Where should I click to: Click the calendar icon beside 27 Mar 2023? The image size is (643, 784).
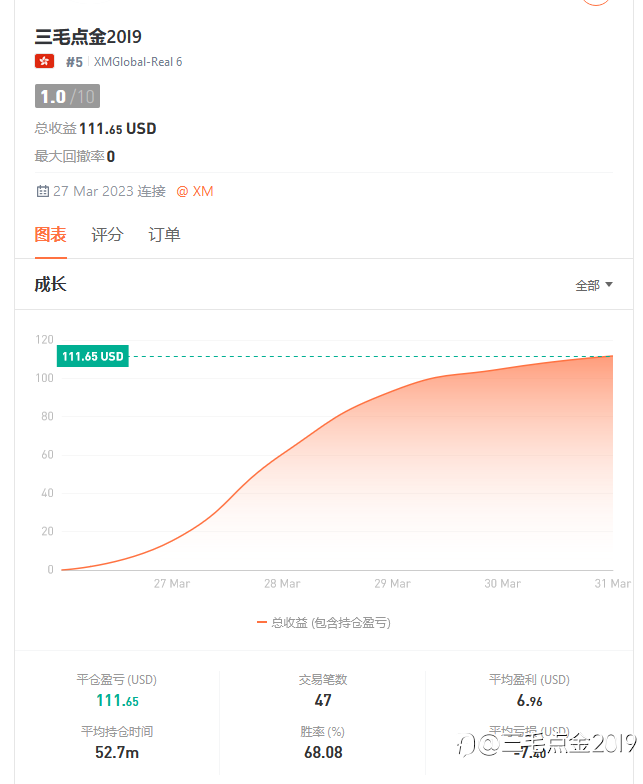pos(42,191)
